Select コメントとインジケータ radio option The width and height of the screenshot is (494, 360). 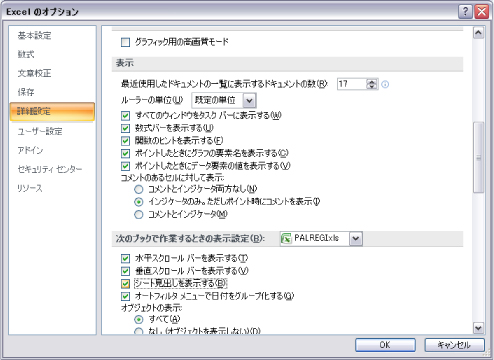(x=139, y=215)
